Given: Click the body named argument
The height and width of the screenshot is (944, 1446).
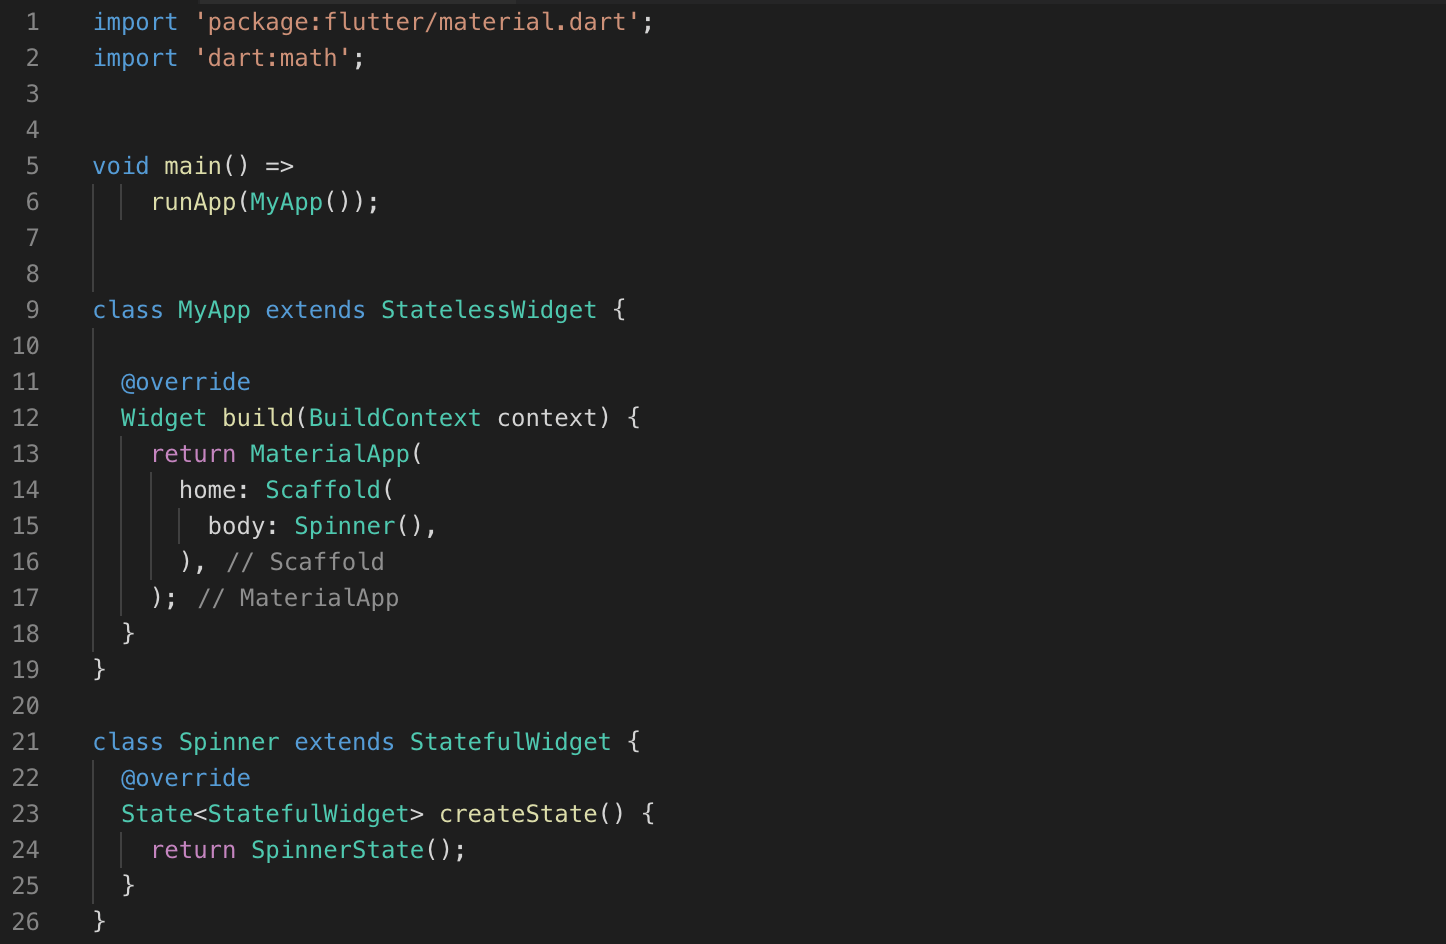Looking at the screenshot, I should (236, 526).
